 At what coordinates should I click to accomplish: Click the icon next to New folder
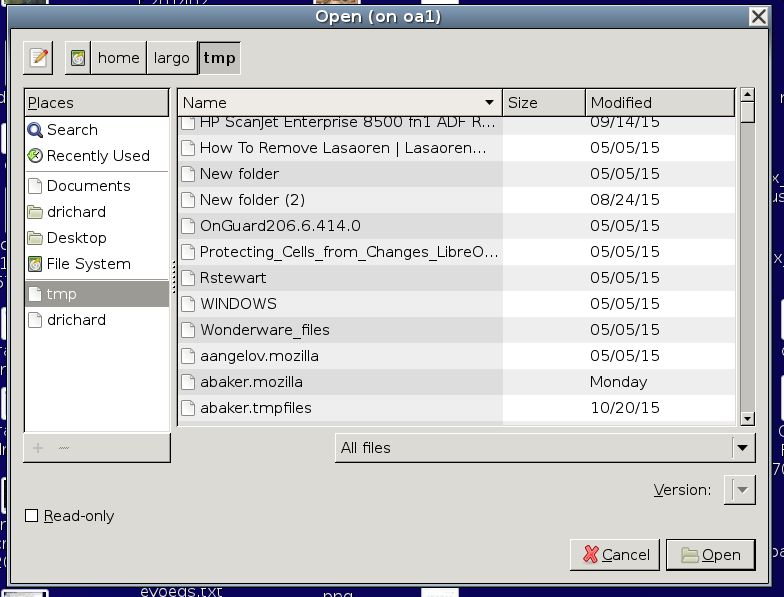tap(188, 174)
